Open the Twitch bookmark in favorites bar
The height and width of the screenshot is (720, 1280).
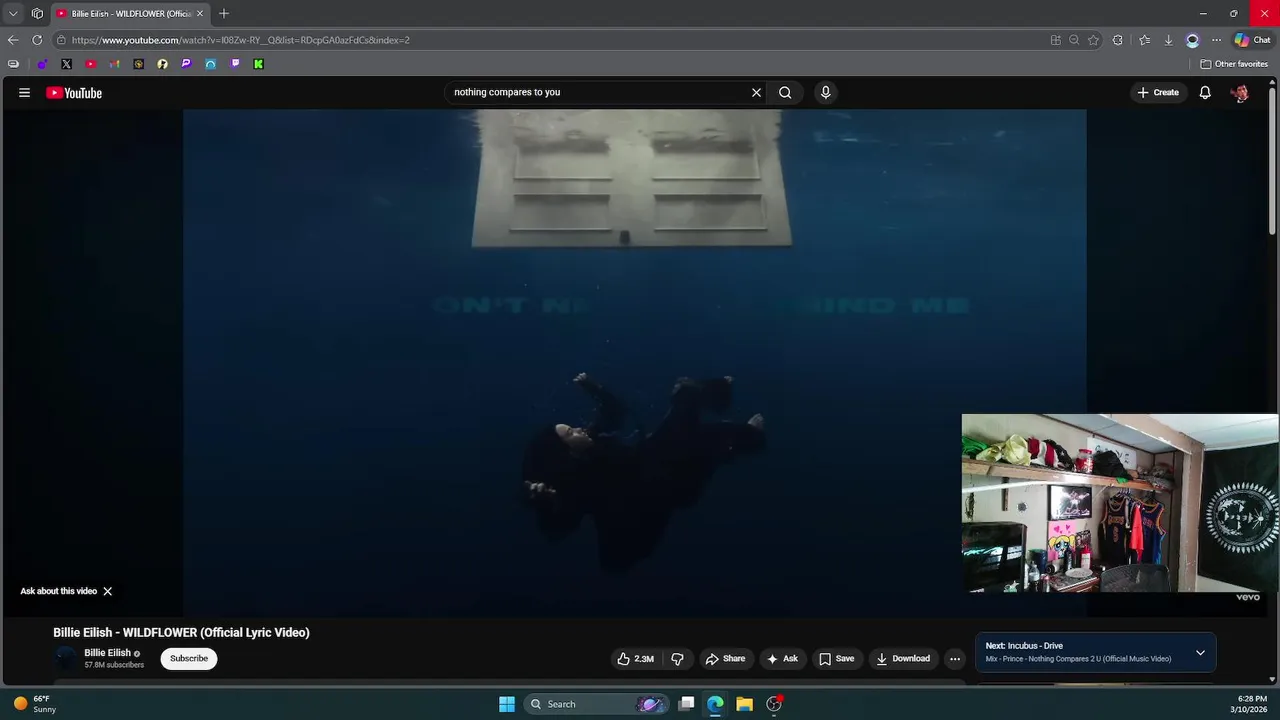234,64
